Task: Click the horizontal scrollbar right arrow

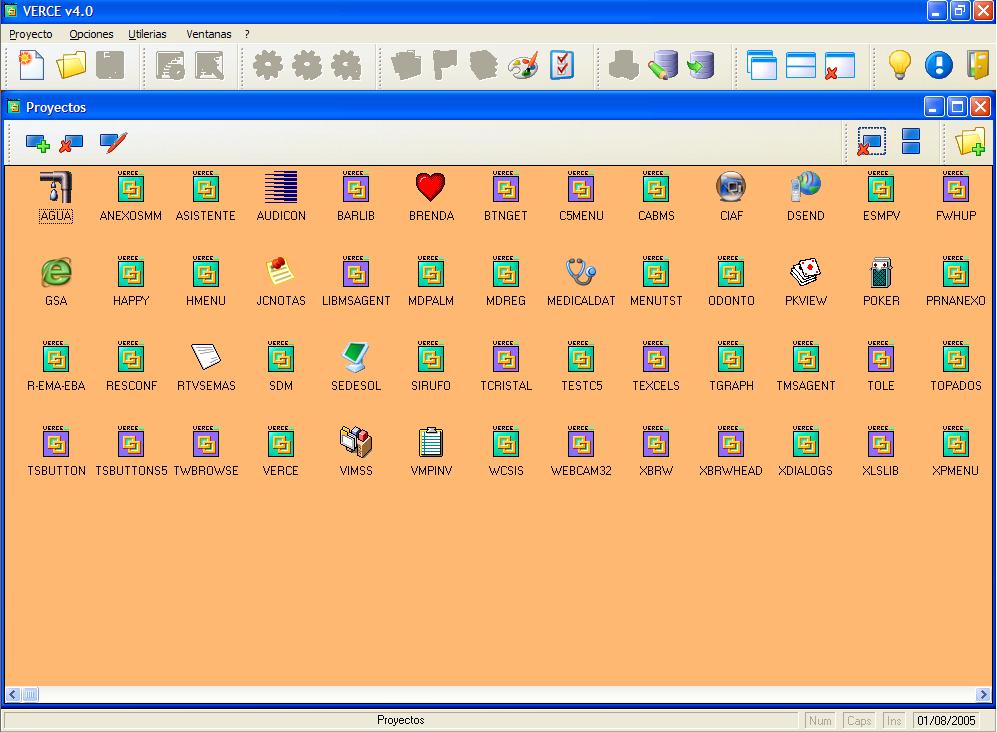Action: pos(983,694)
